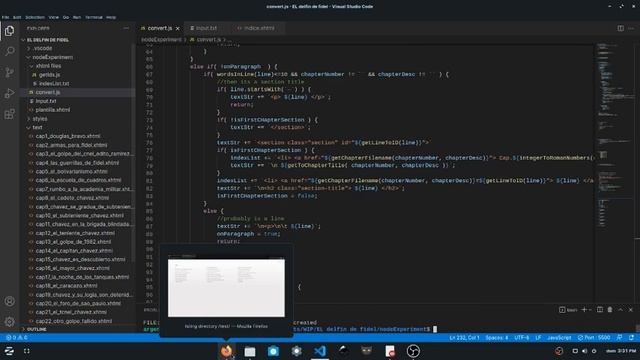Open cap10_el_subteniente_chavez.xhtml file
This screenshot has width=640, height=360.
pos(79,216)
